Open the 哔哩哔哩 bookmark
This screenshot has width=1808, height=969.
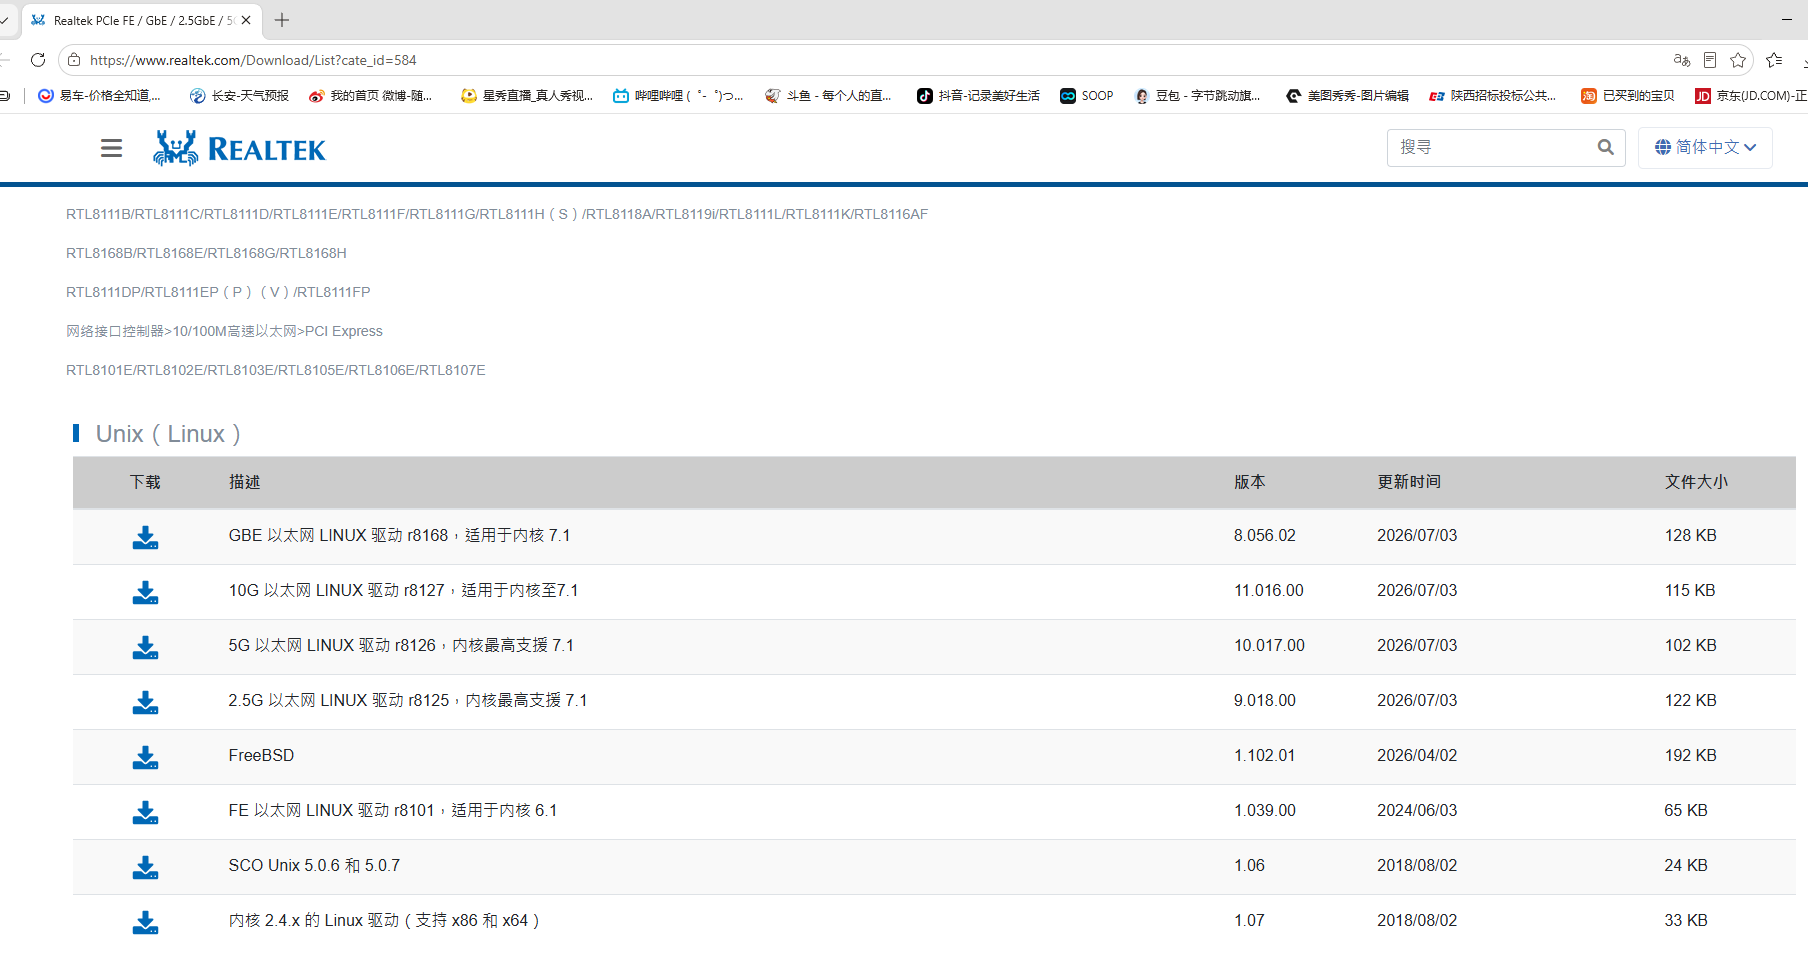(x=678, y=96)
